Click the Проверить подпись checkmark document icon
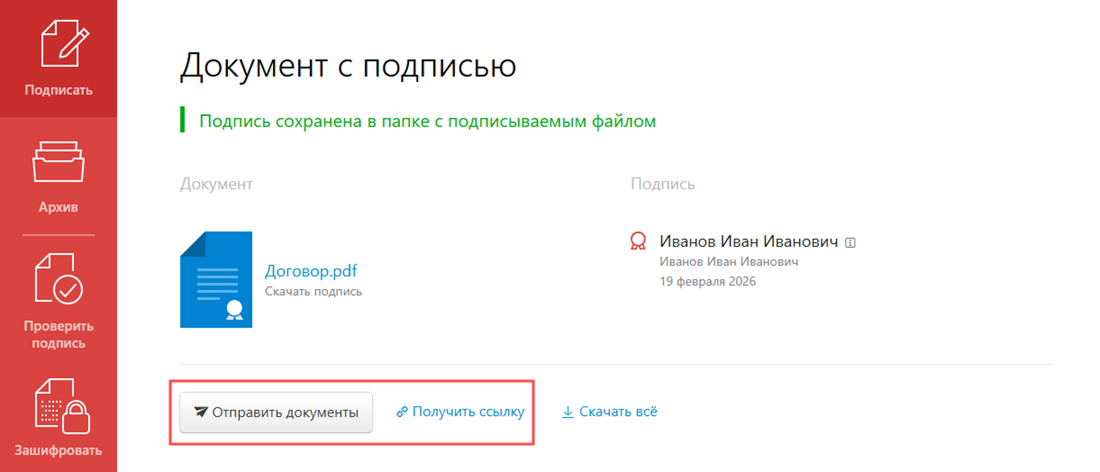Image resolution: width=1100 pixels, height=472 pixels. [58, 279]
